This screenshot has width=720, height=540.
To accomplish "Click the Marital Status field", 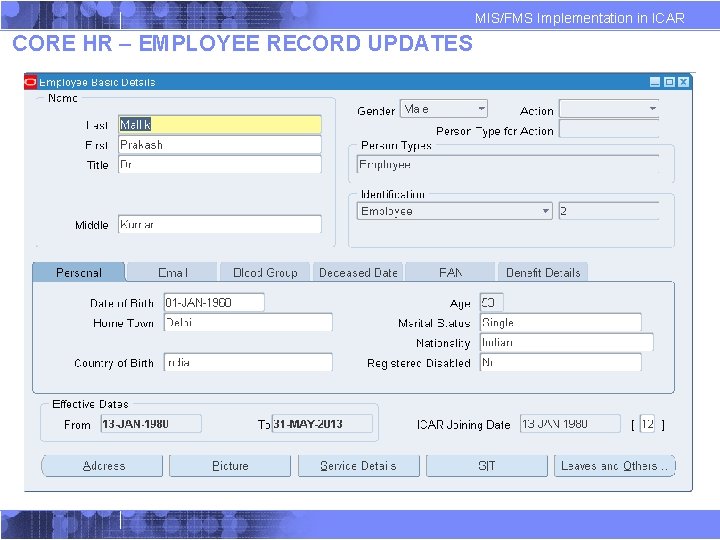I will (x=561, y=322).
